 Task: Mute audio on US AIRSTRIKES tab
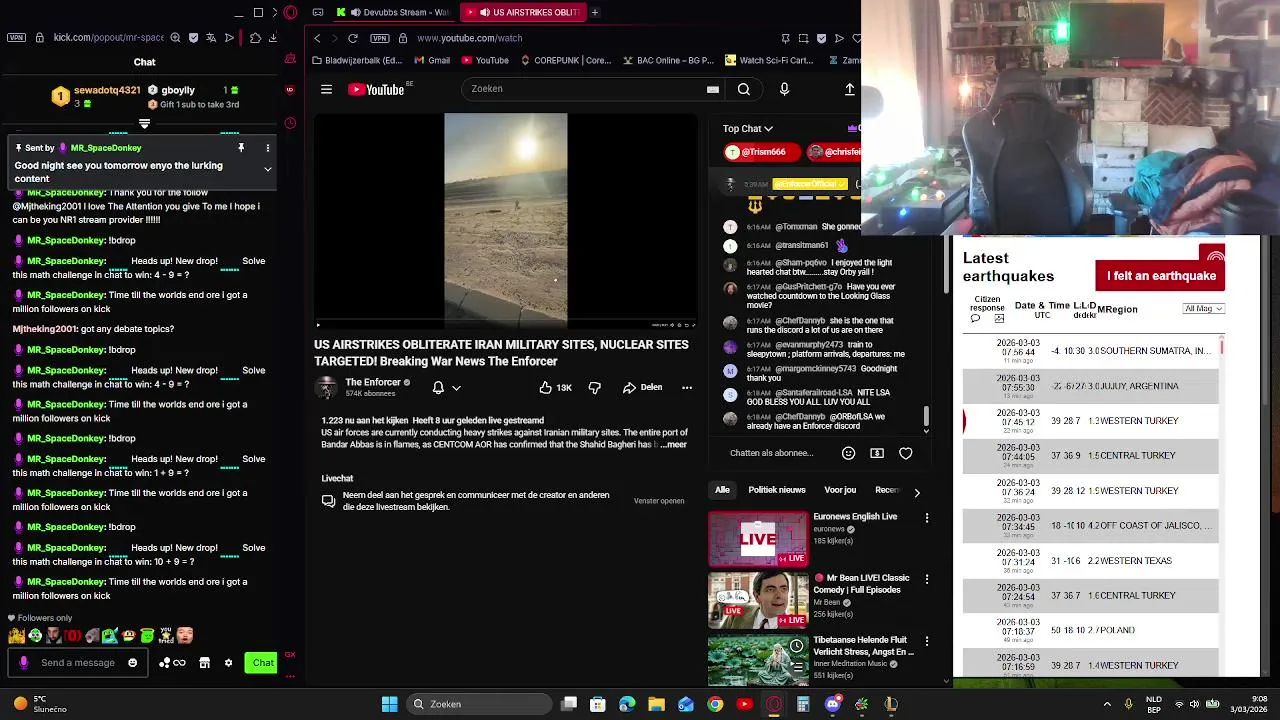point(484,13)
